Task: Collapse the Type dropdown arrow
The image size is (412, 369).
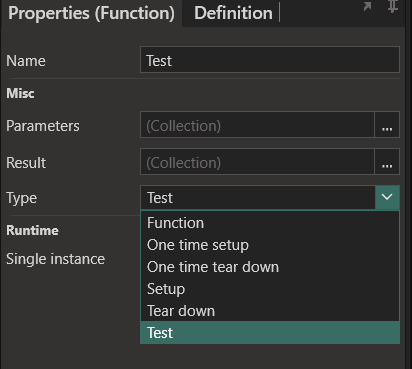Action: pyautogui.click(x=387, y=197)
